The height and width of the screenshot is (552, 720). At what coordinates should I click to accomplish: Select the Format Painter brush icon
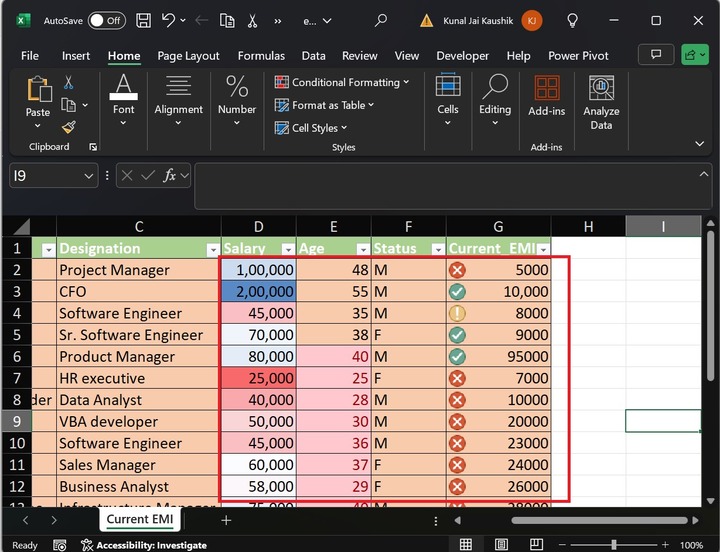coord(69,127)
